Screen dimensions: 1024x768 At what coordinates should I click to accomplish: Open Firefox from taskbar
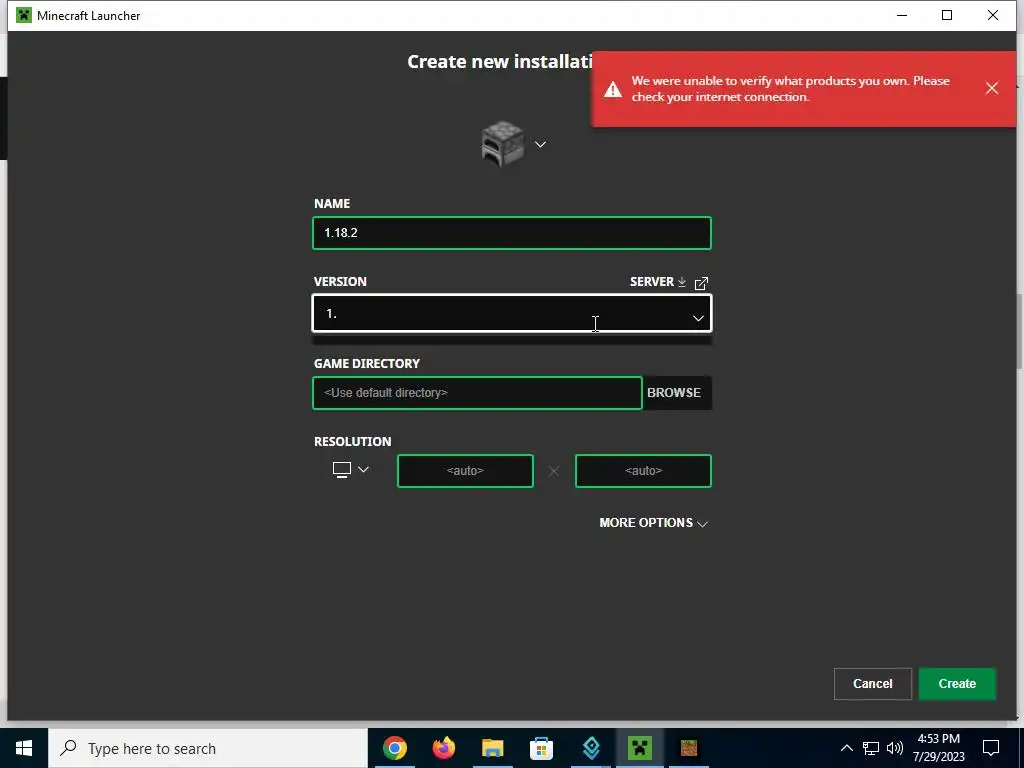[443, 748]
